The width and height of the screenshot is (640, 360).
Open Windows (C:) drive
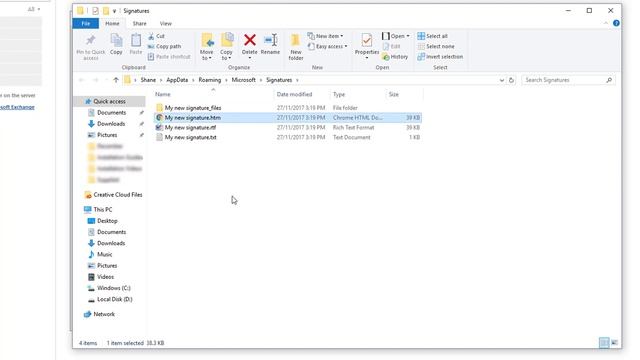[113, 288]
